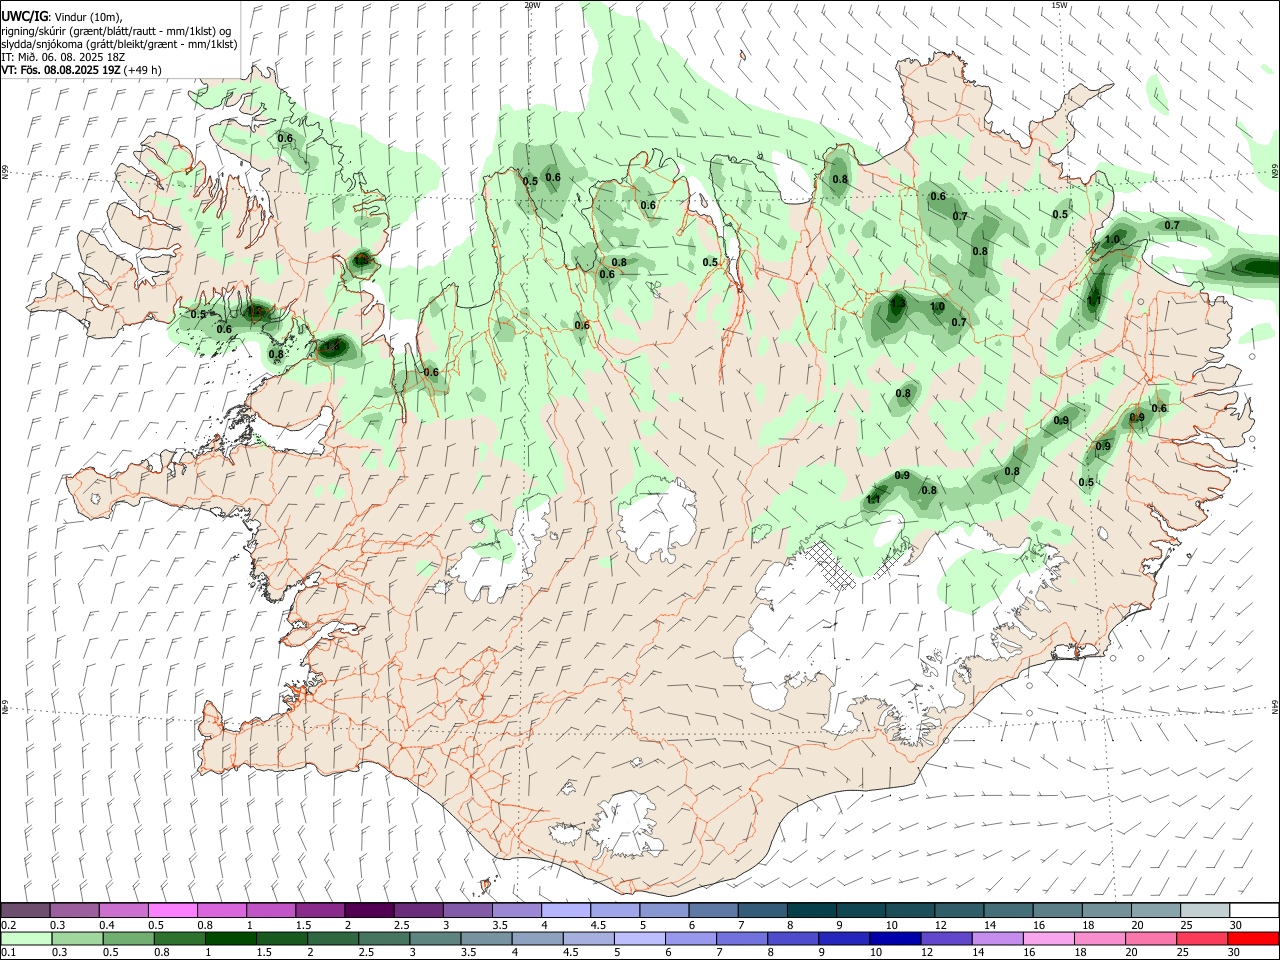Click the bright red swatch ending the rain scale
This screenshot has width=1280, height=960.
point(1253,938)
